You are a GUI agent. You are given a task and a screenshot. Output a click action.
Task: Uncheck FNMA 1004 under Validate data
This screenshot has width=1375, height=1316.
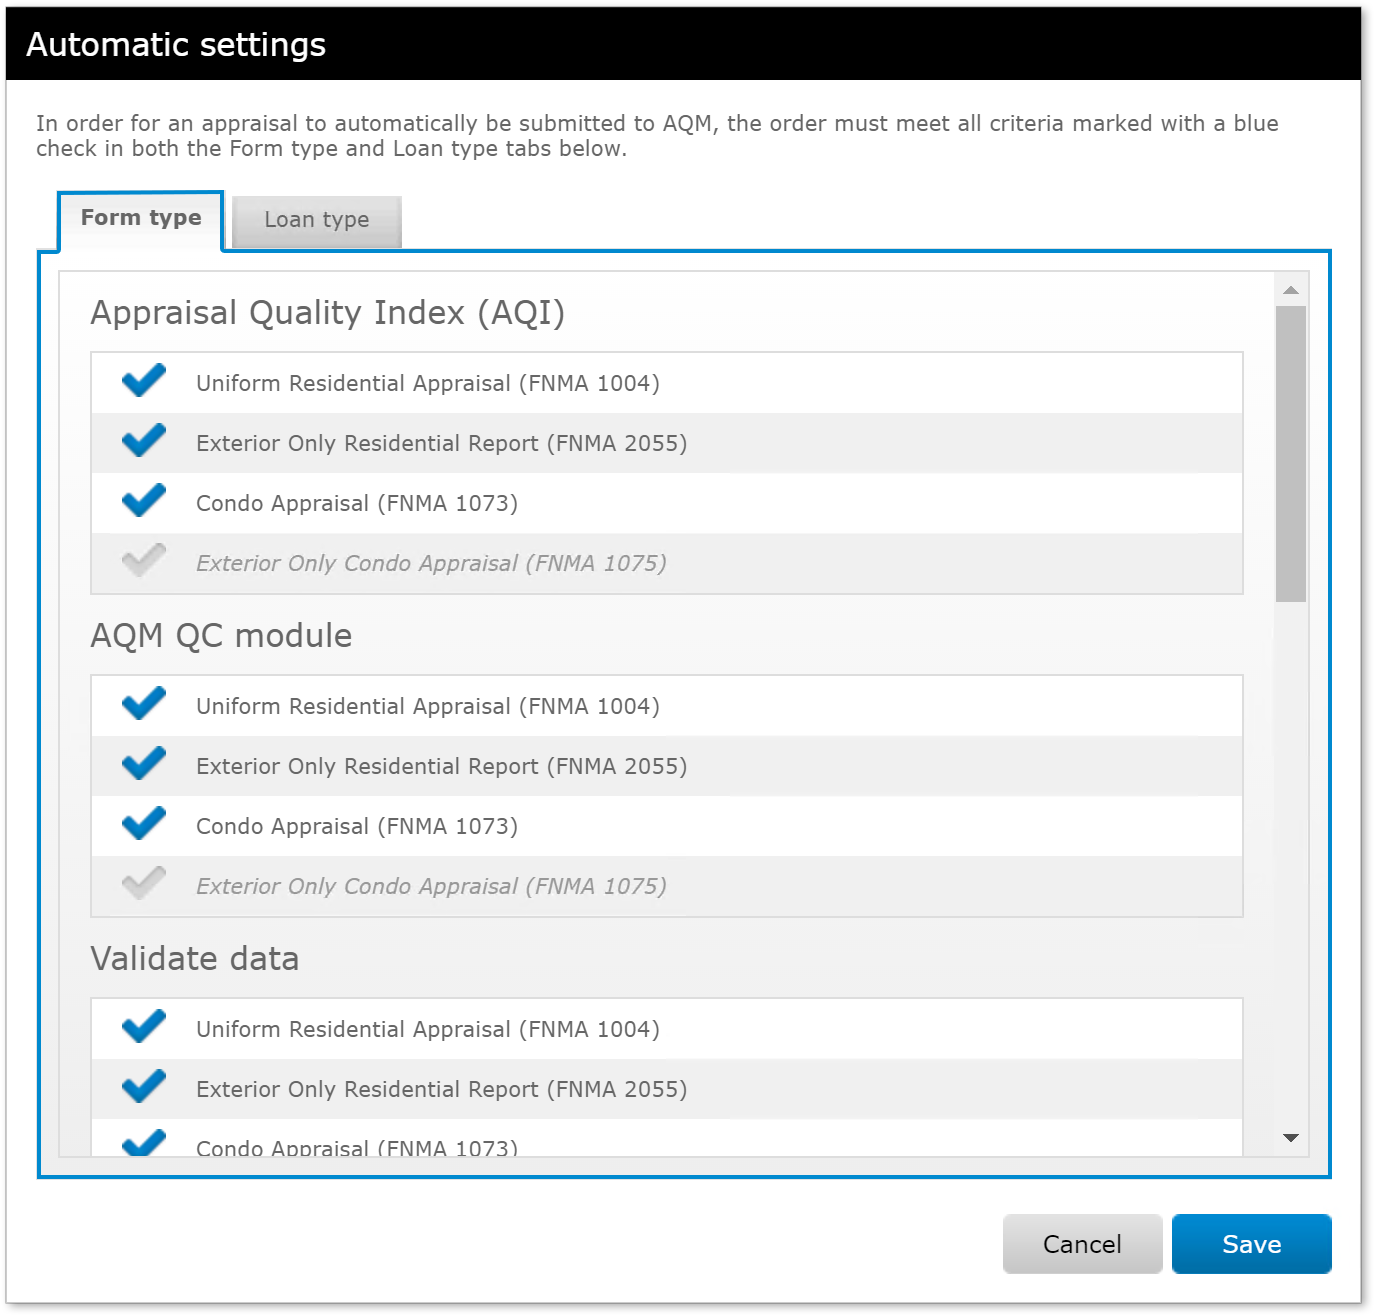click(144, 1027)
